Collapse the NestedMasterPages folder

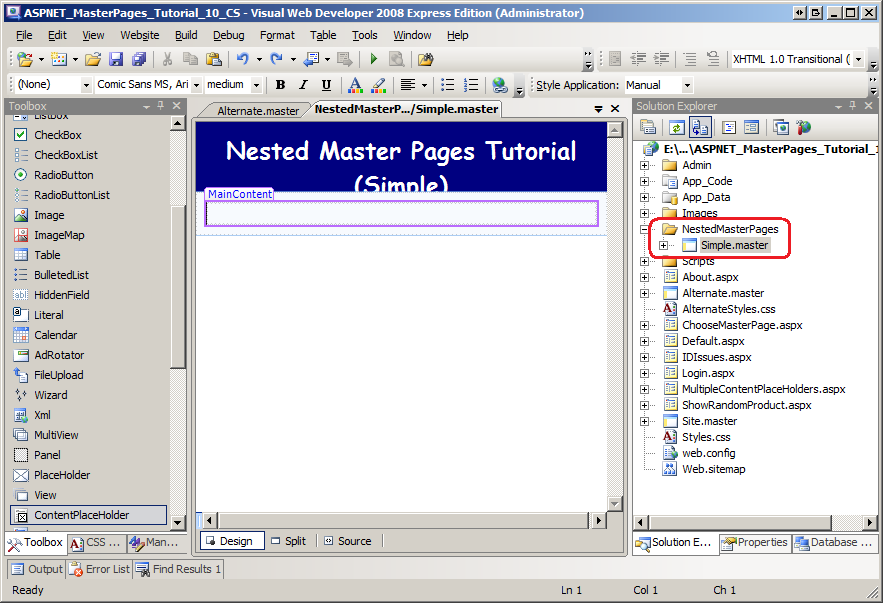coord(645,230)
